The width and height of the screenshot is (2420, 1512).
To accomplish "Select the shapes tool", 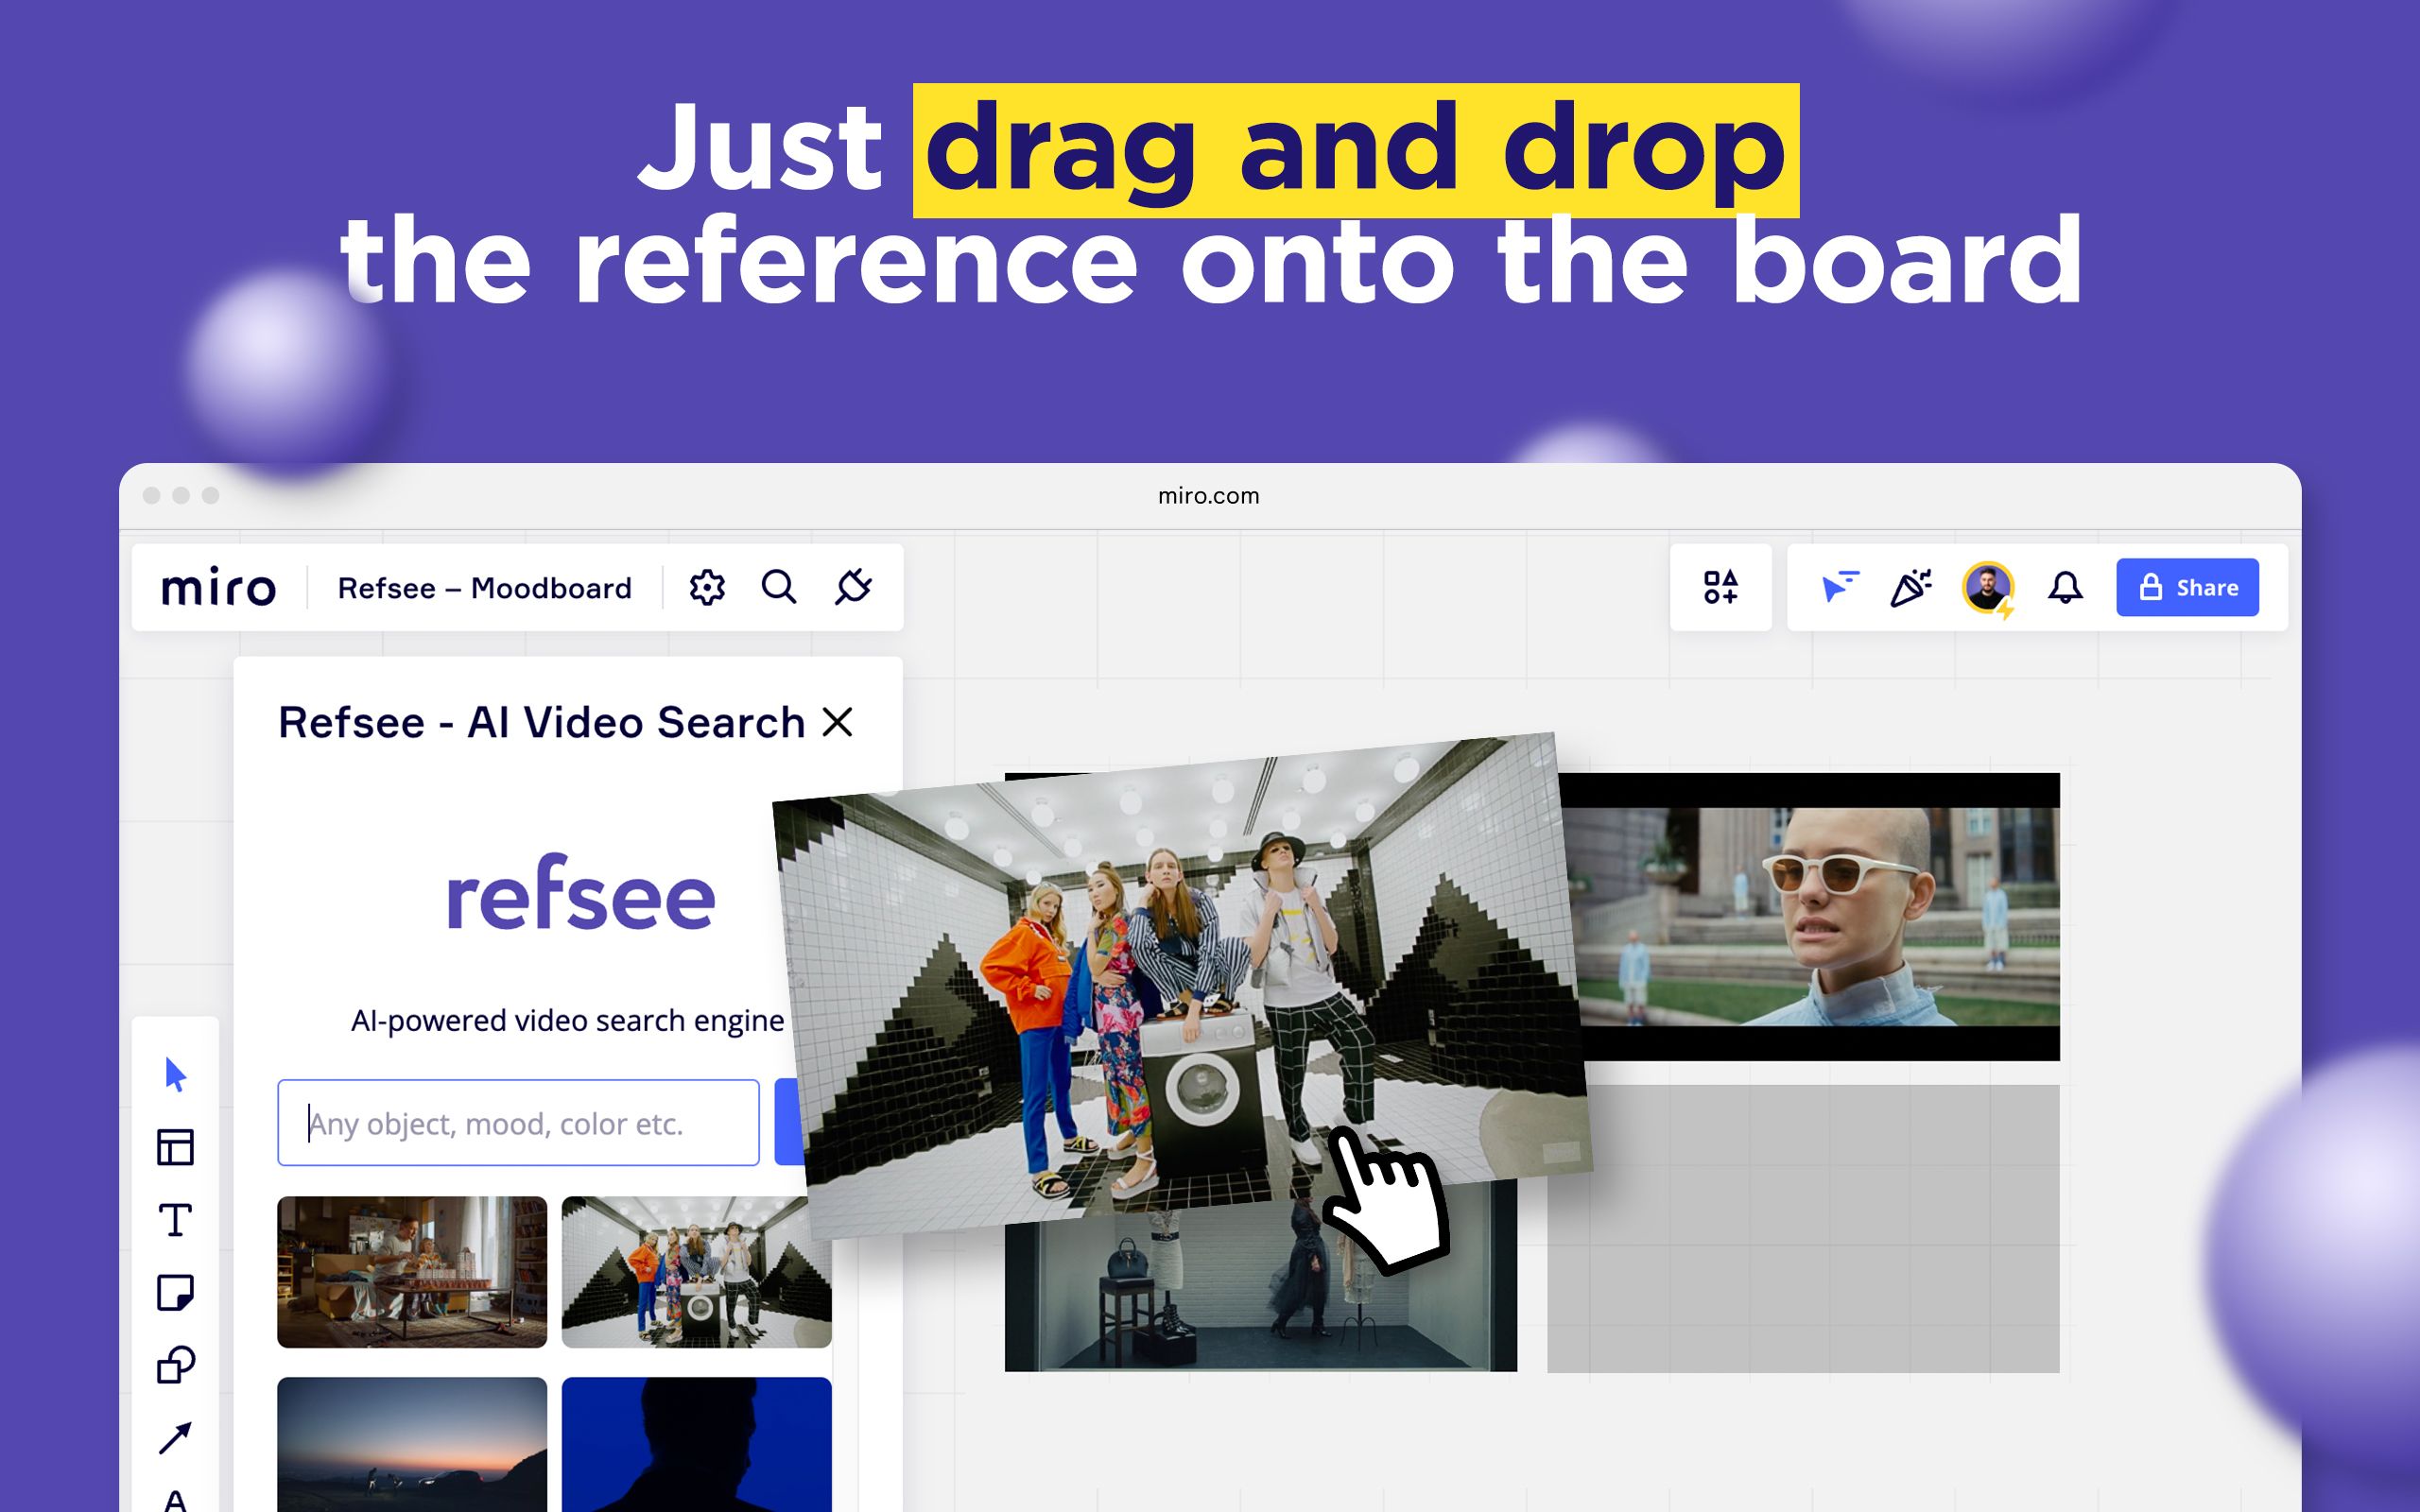I will (x=175, y=1365).
